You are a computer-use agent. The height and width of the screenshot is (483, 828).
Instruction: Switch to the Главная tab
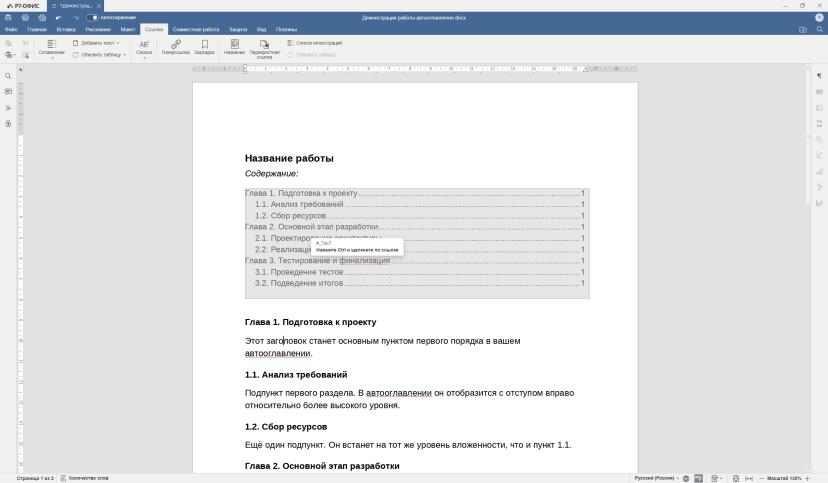[37, 30]
